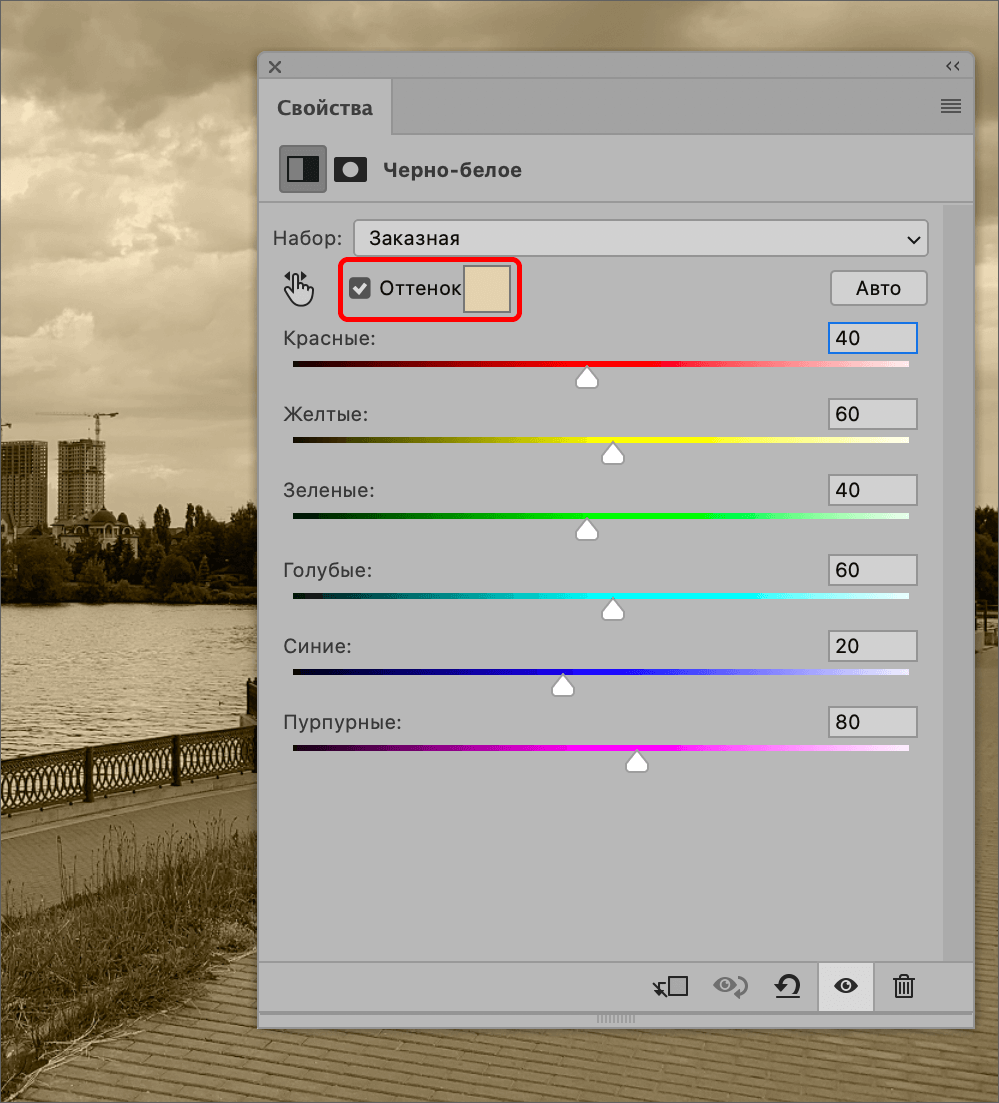Uncheck the Оттенок tint checkbox
Image resolution: width=999 pixels, height=1103 pixels.
pyautogui.click(x=360, y=289)
